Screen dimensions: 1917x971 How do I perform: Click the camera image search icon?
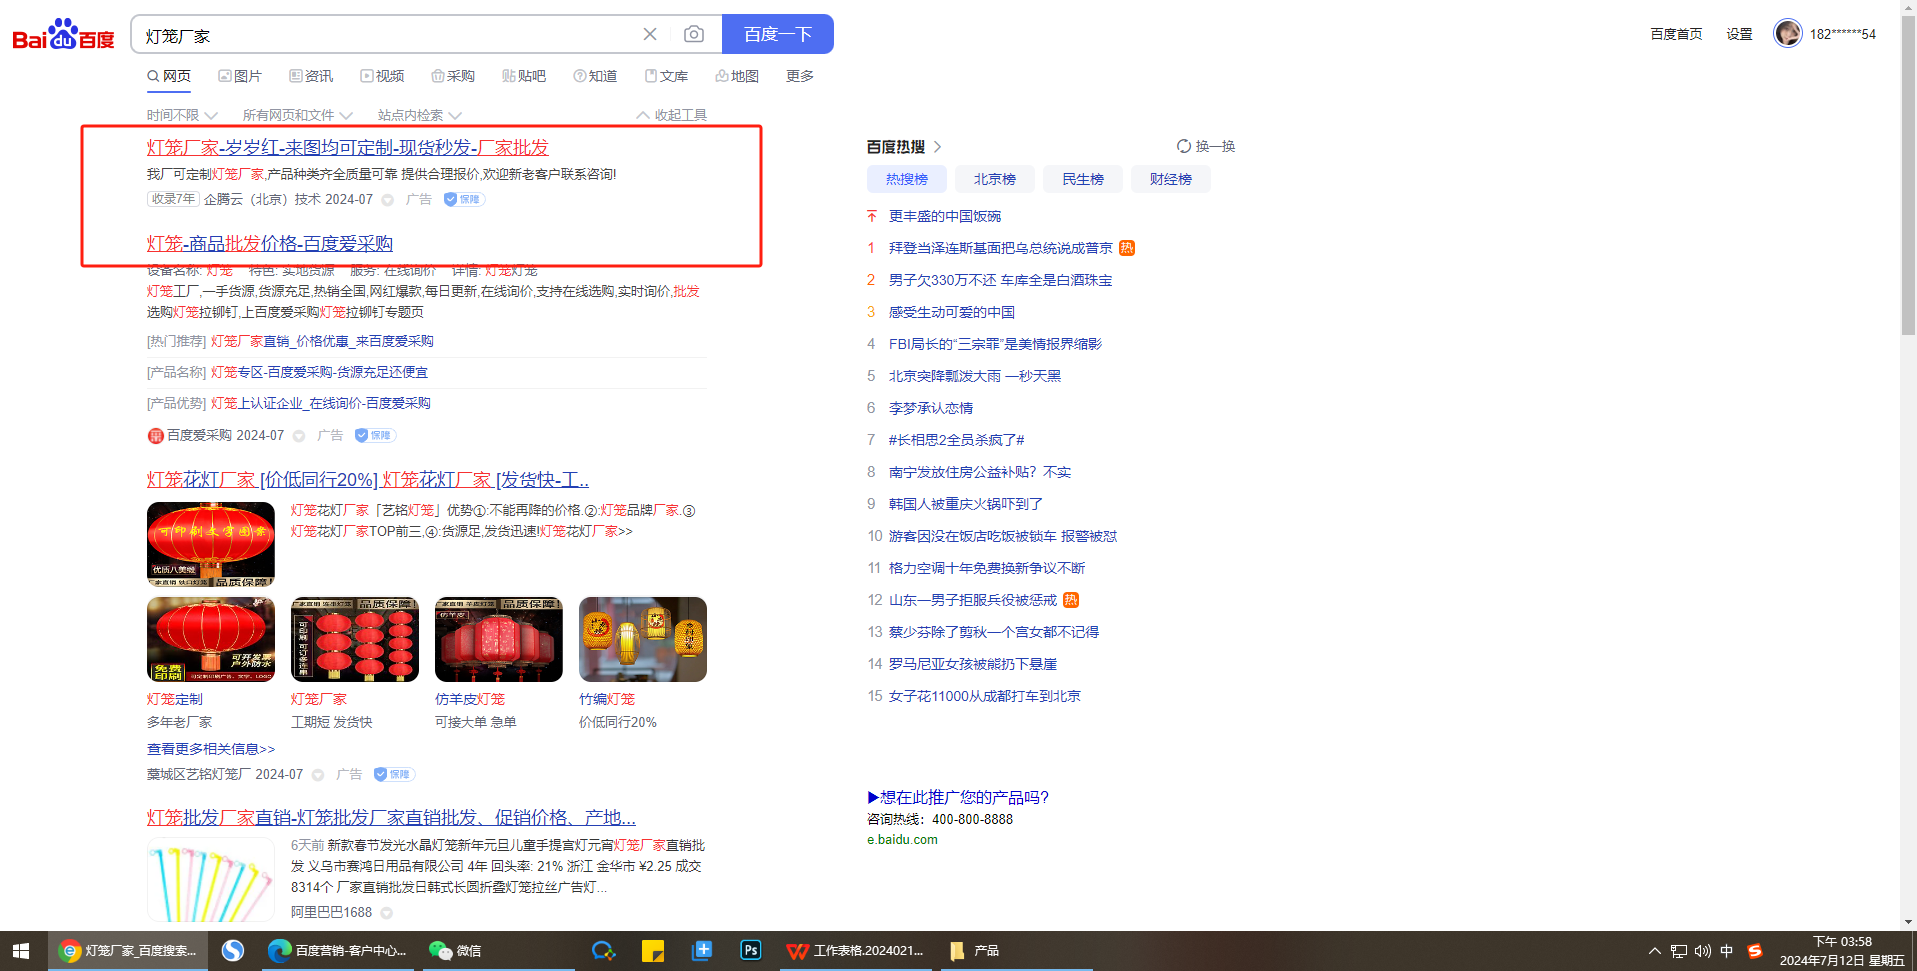[x=693, y=35]
